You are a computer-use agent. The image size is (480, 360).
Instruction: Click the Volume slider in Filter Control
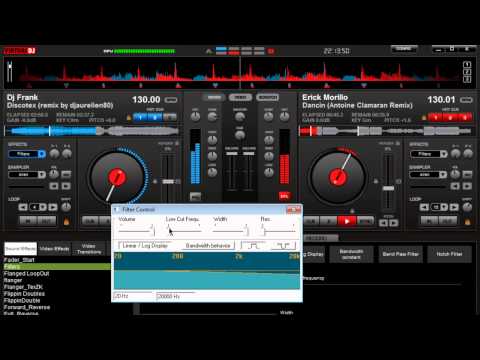pos(137,230)
